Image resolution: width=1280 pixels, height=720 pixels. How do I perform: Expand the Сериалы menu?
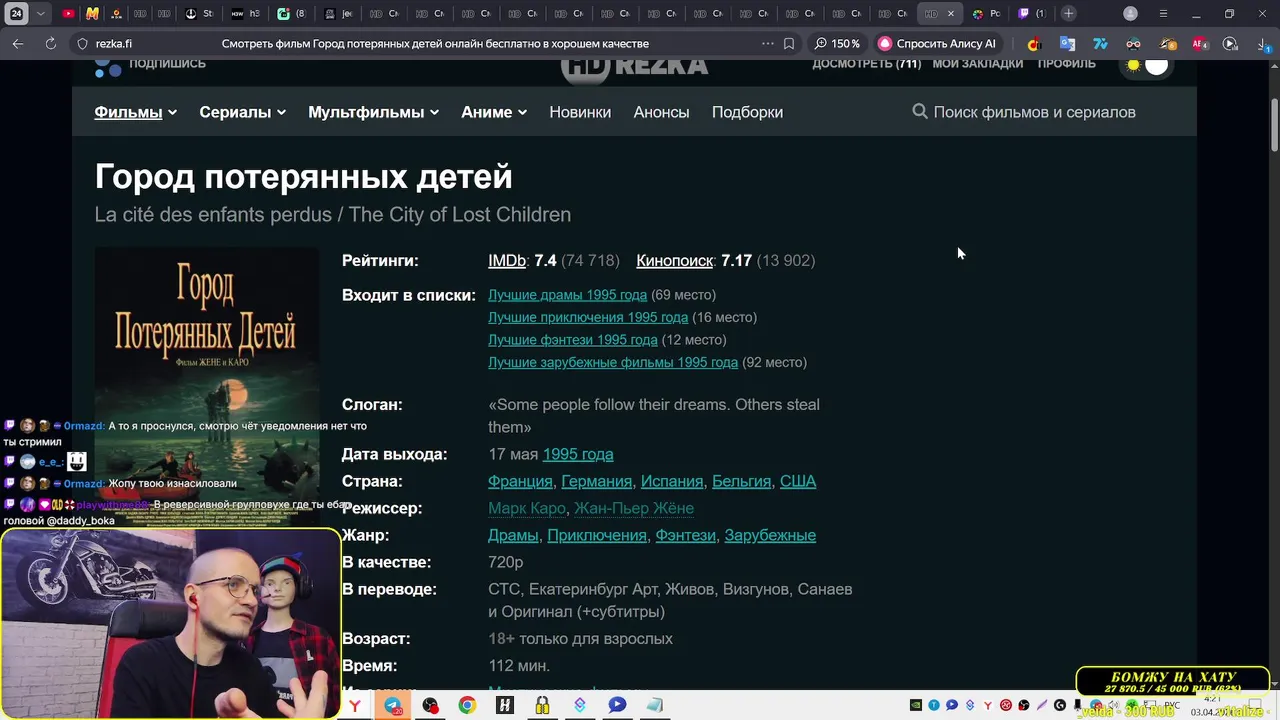pyautogui.click(x=242, y=112)
